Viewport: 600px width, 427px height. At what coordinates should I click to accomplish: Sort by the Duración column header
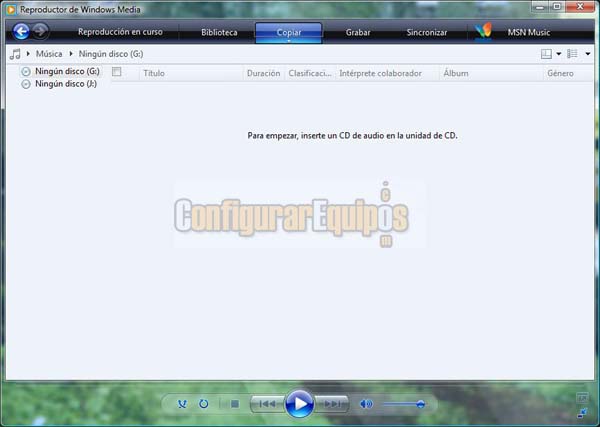coord(263,73)
